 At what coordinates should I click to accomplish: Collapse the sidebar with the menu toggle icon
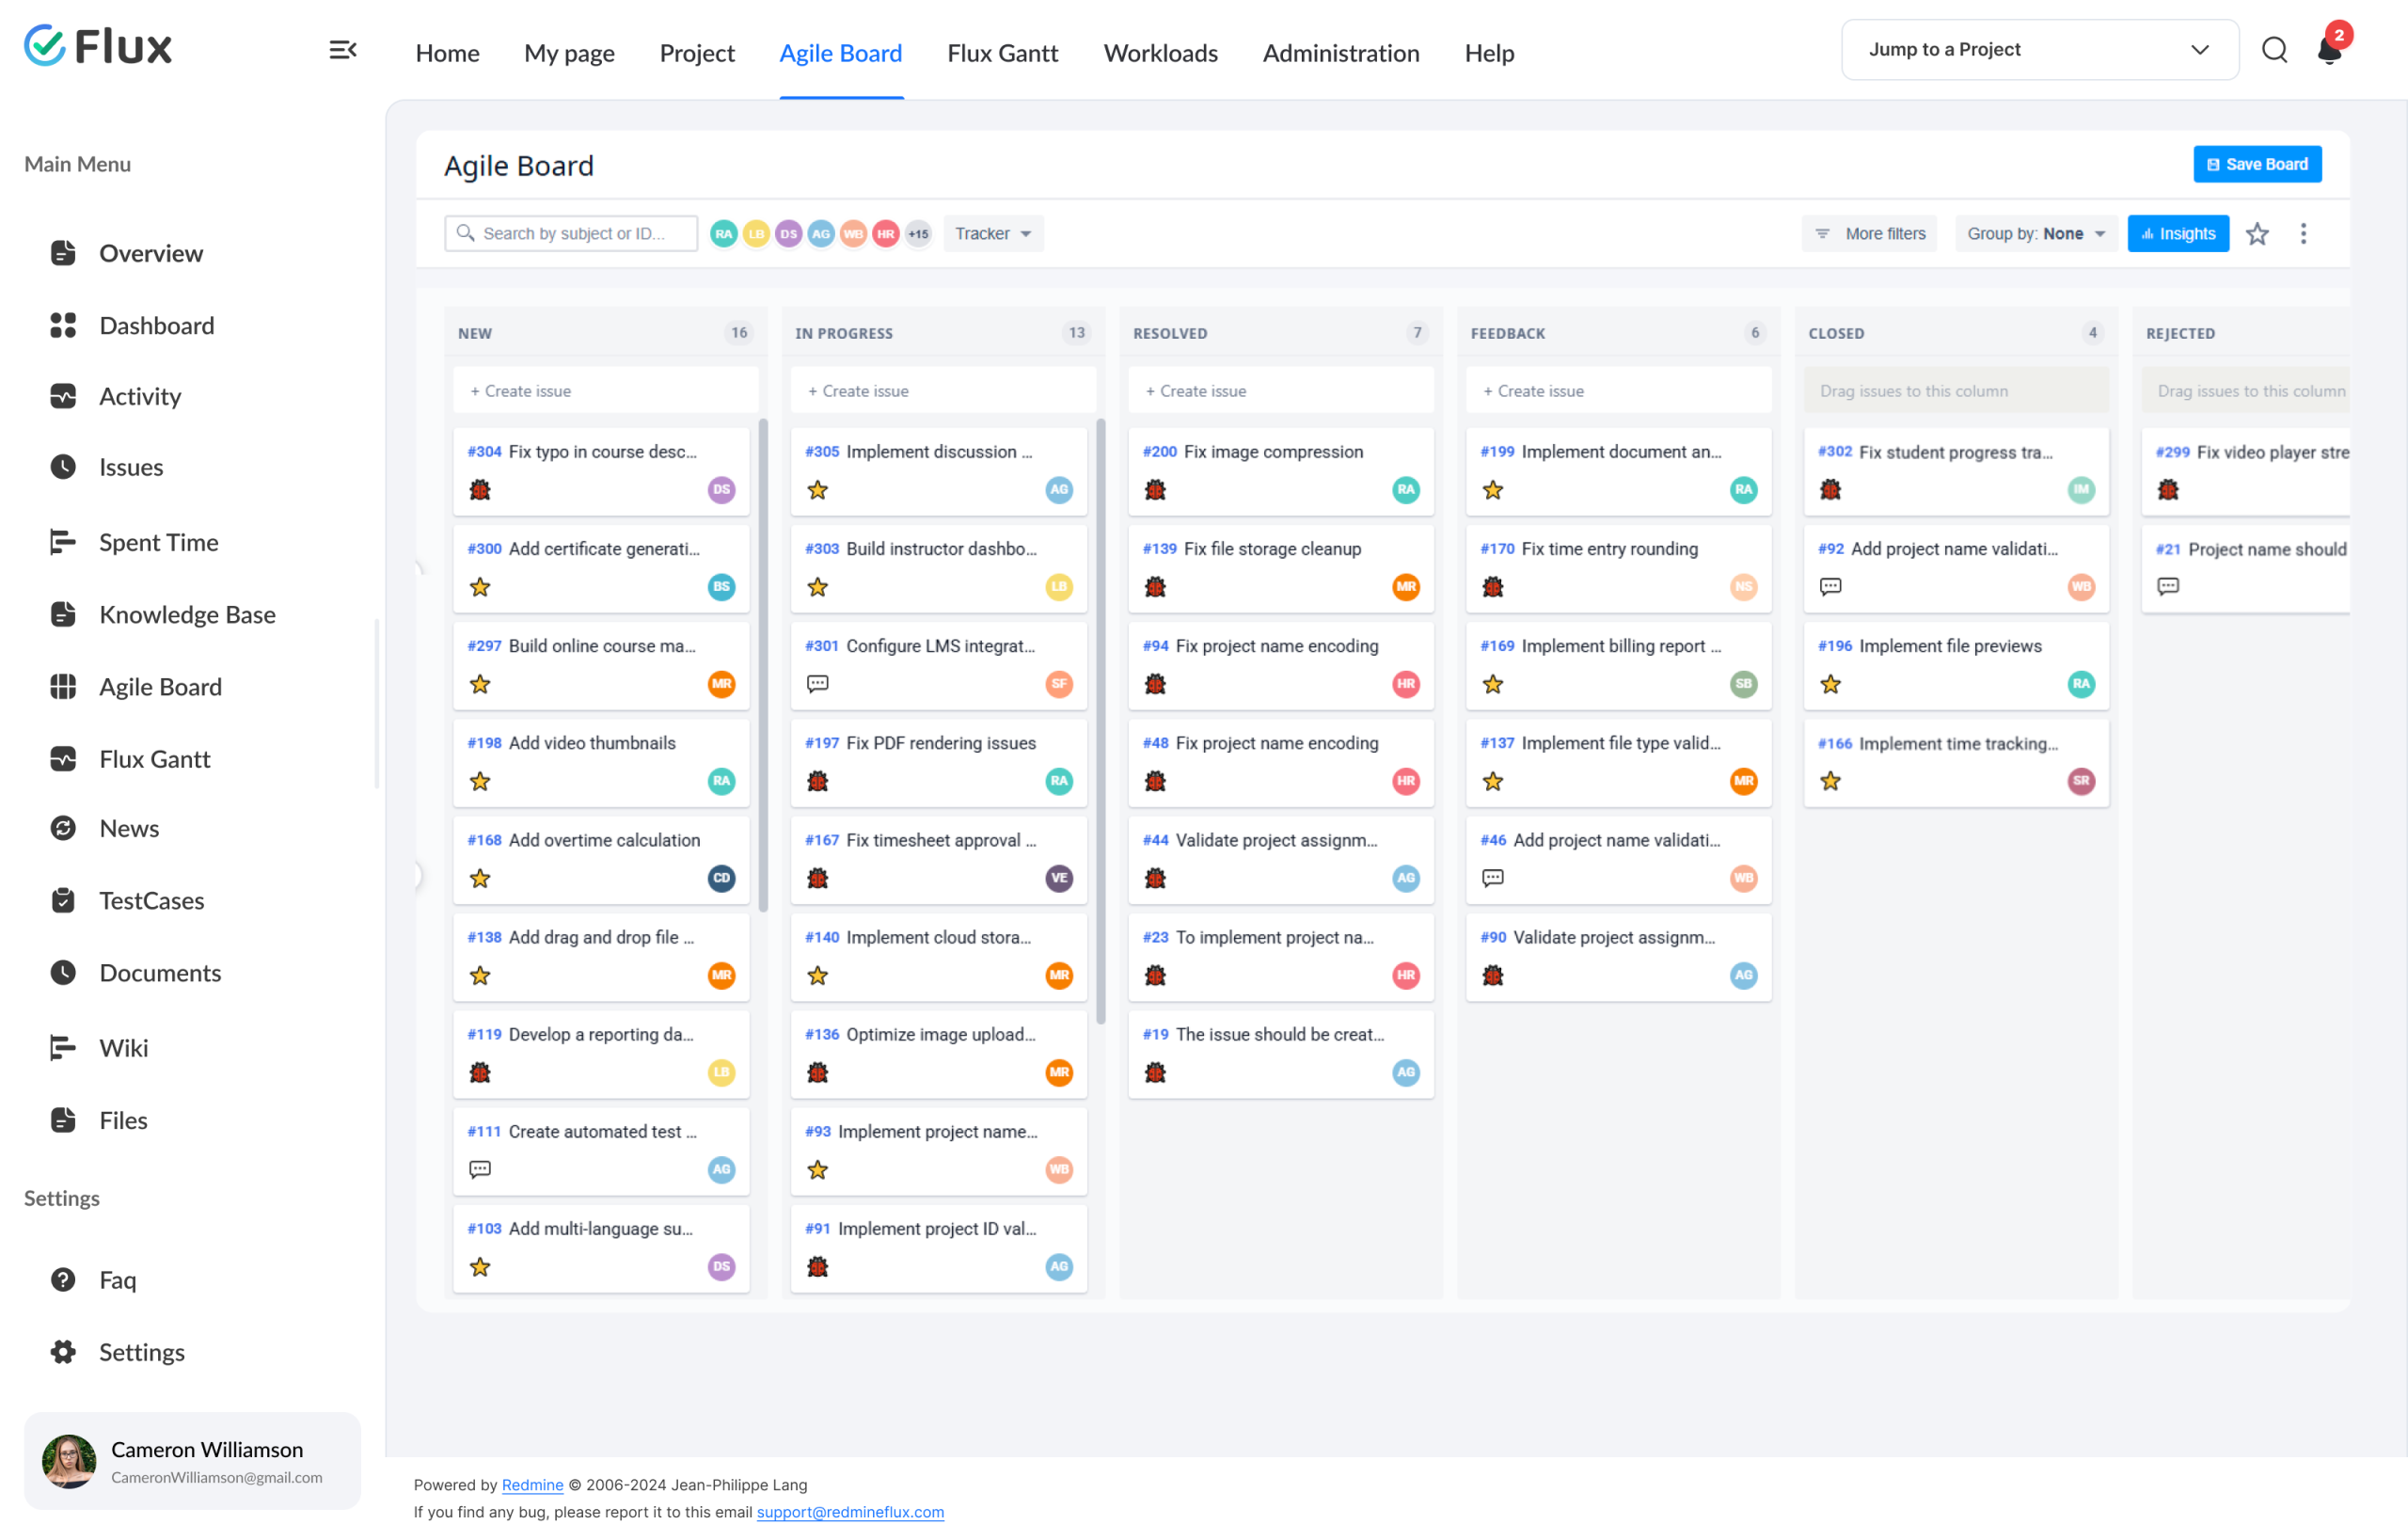343,50
